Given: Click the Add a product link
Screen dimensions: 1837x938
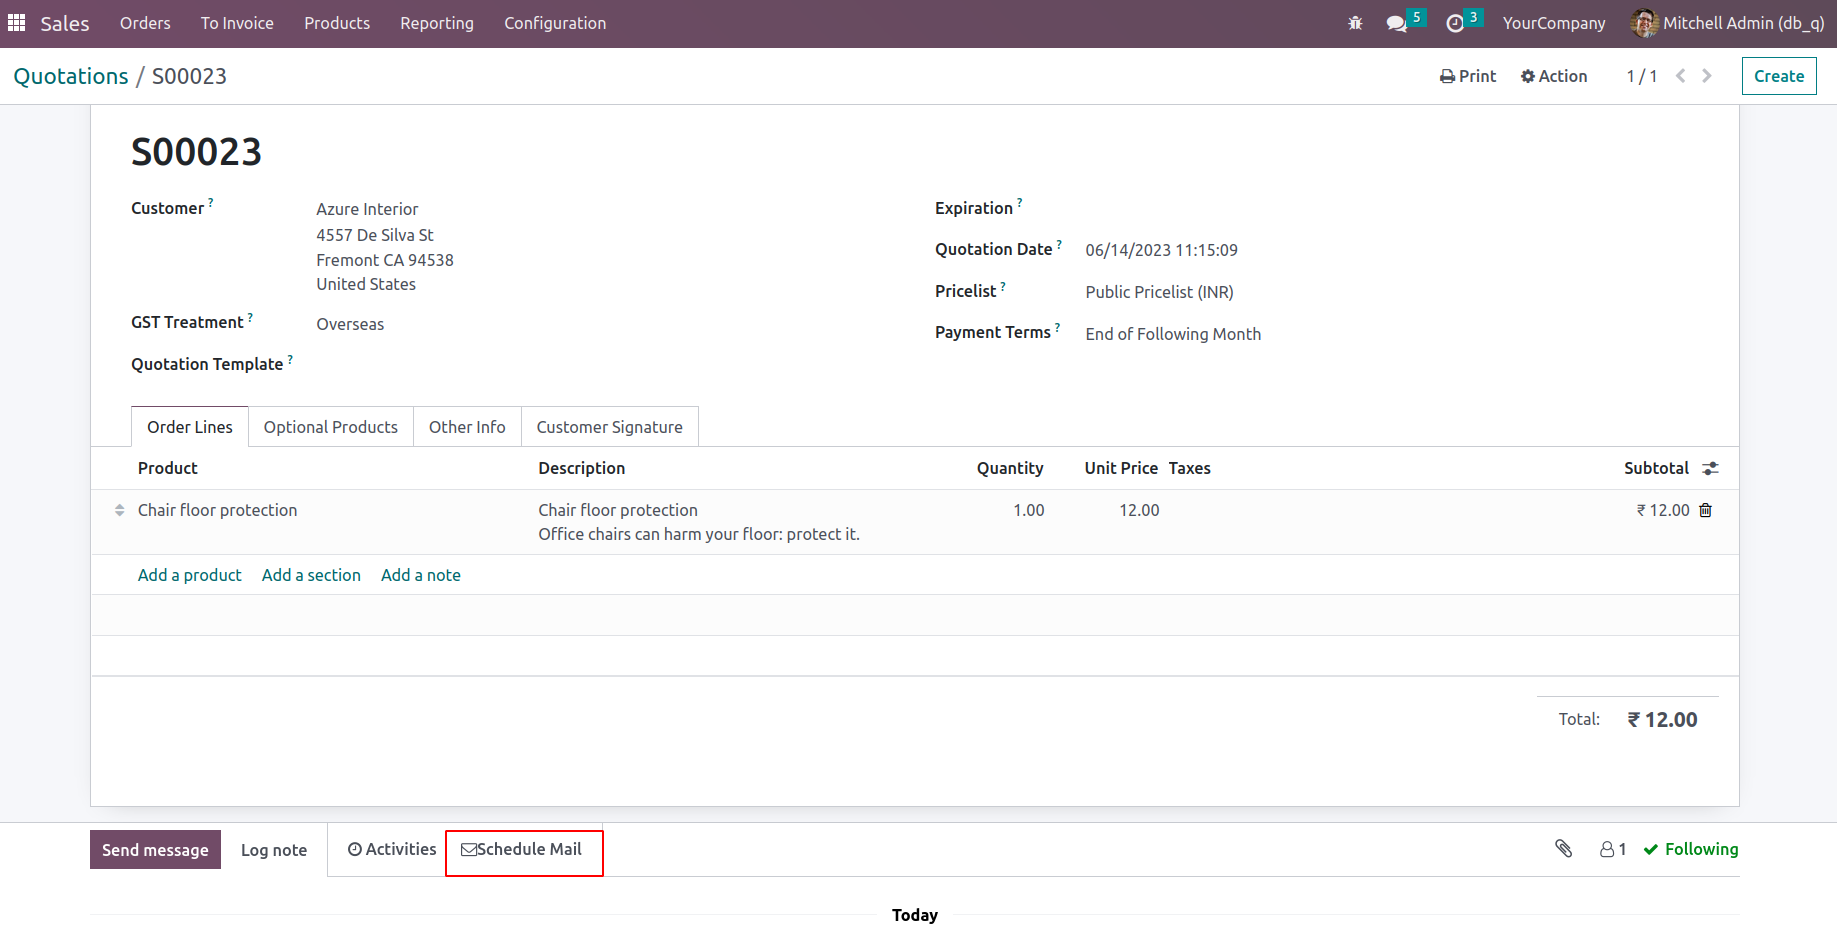Looking at the screenshot, I should pos(189,575).
